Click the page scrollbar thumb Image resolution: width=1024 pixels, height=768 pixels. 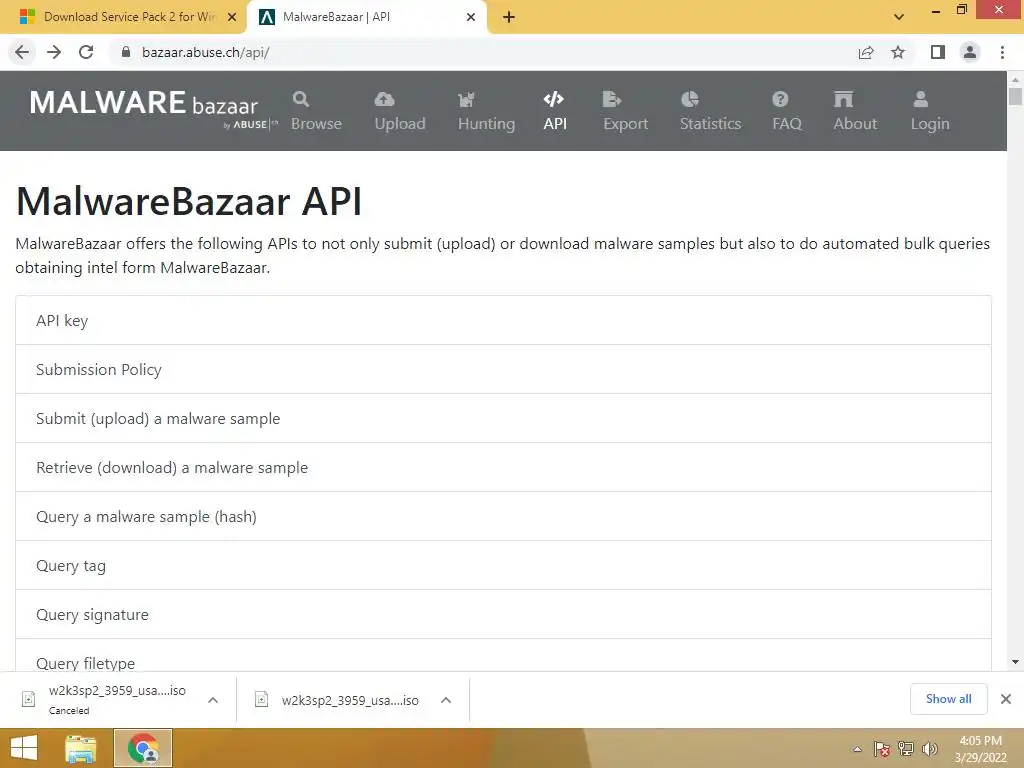(x=1015, y=96)
